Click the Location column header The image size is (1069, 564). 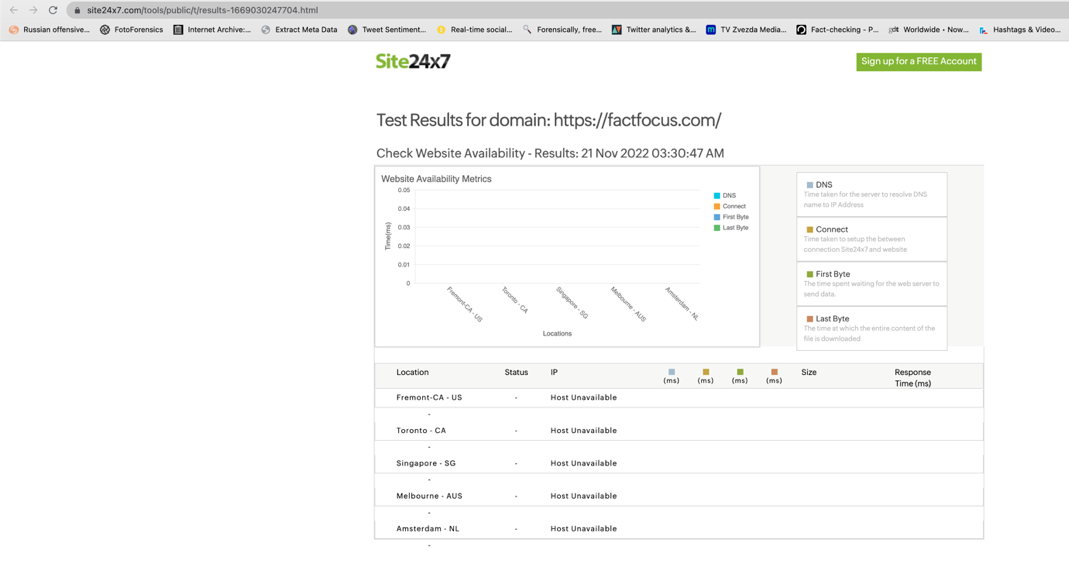coord(412,372)
